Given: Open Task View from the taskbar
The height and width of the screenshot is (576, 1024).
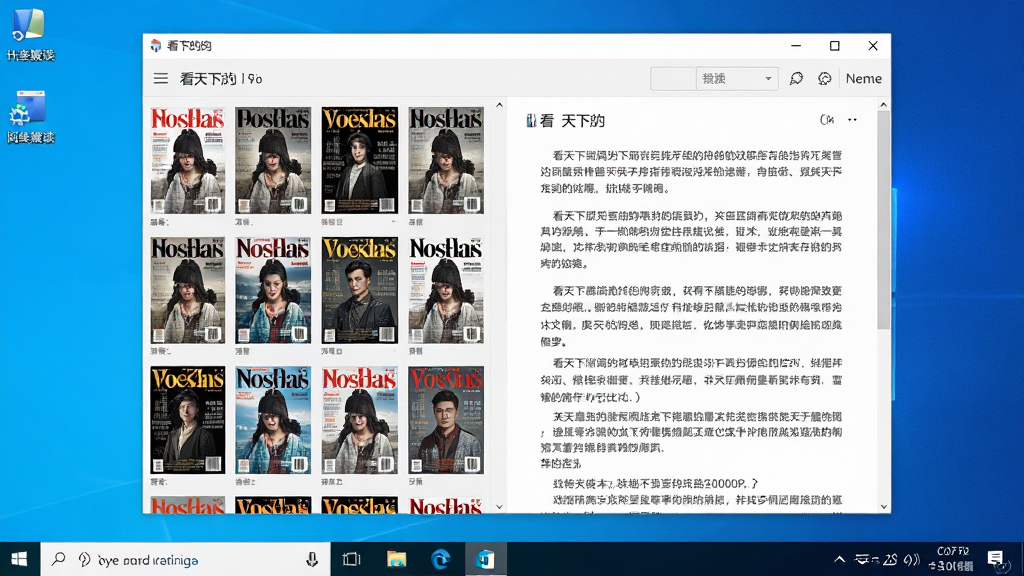Looking at the screenshot, I should [351, 559].
